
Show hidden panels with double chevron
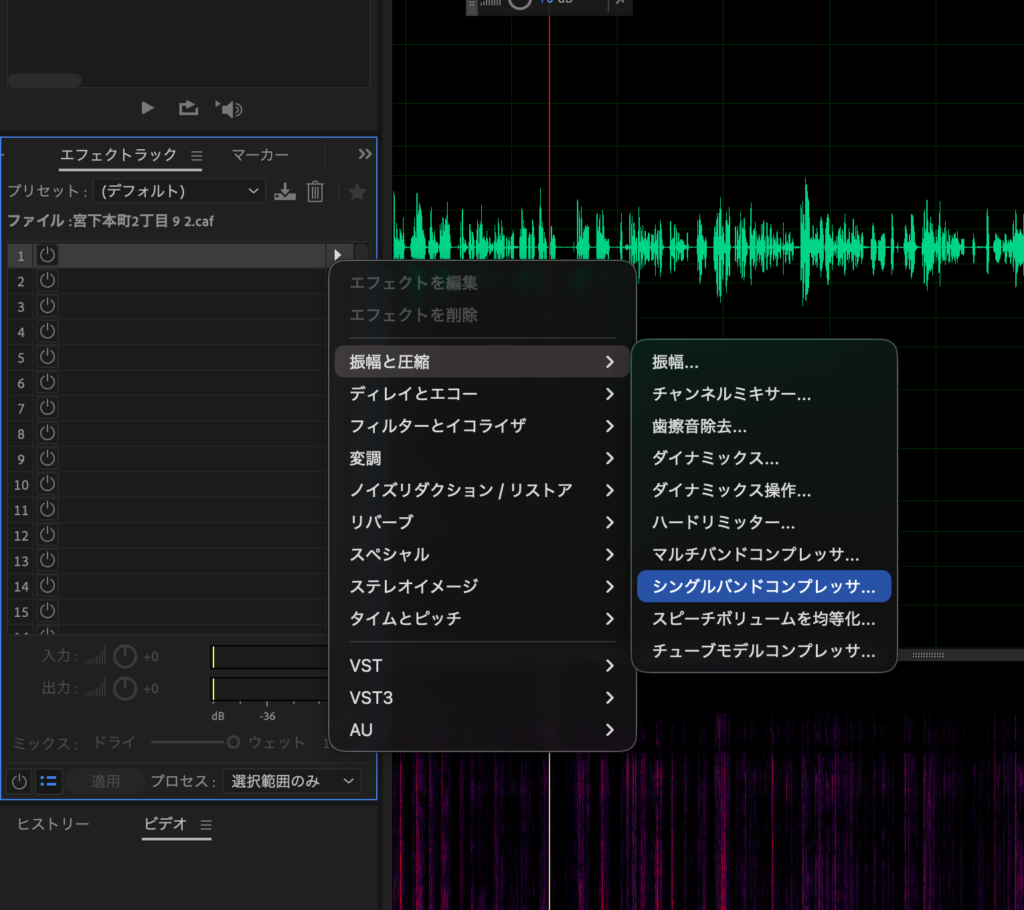pyautogui.click(x=365, y=154)
